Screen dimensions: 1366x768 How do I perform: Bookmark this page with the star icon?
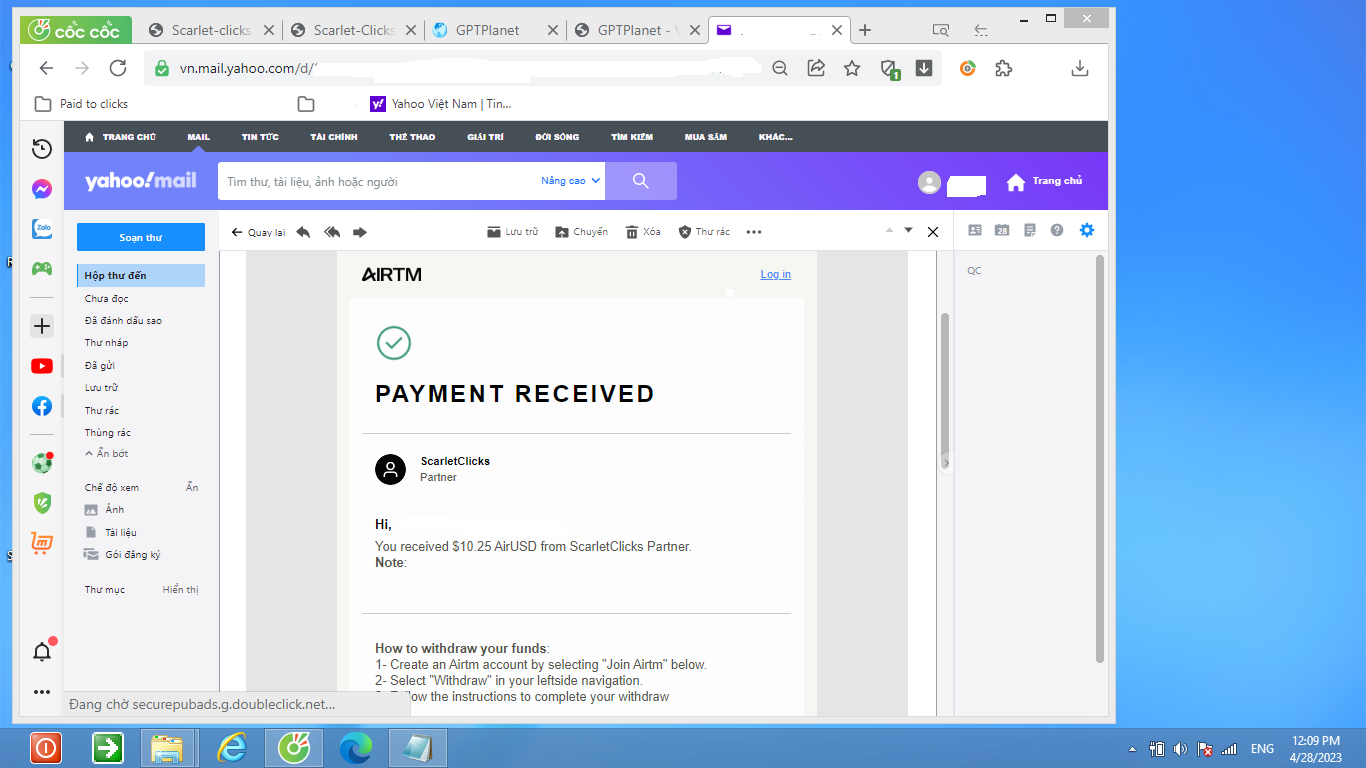(852, 68)
